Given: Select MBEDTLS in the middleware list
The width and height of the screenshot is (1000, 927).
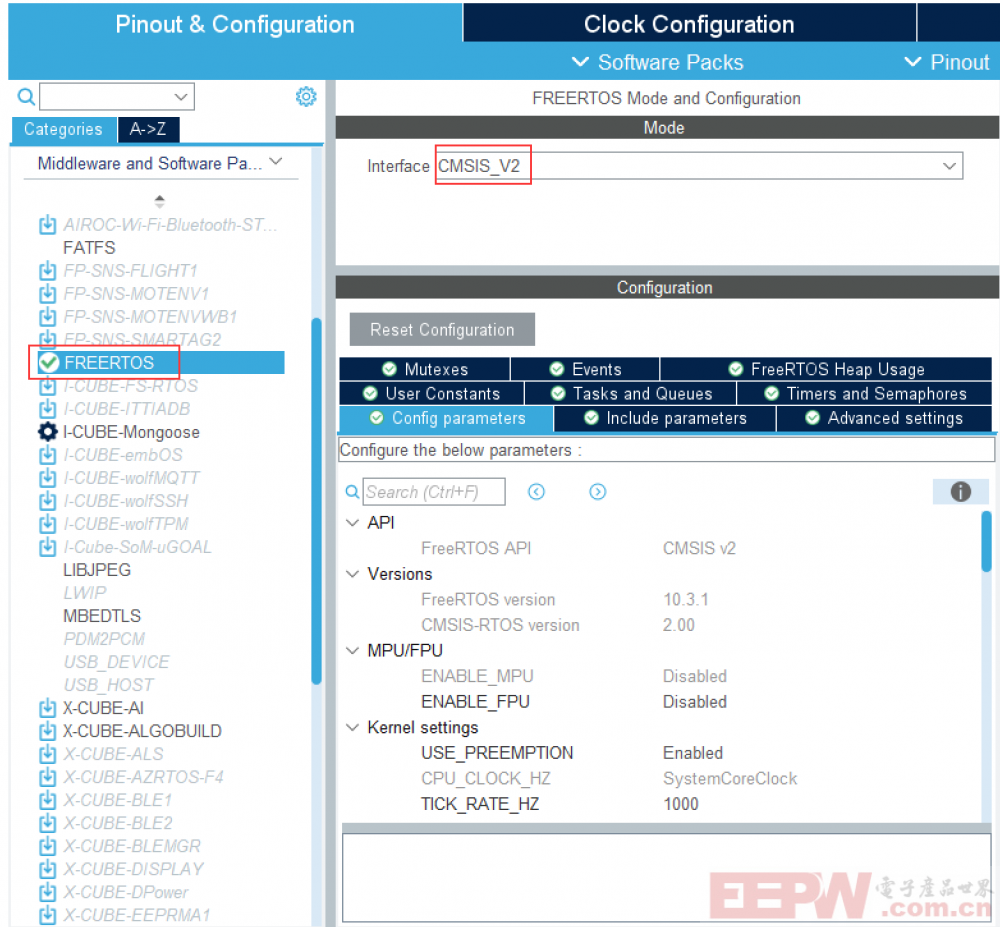Looking at the screenshot, I should [102, 616].
